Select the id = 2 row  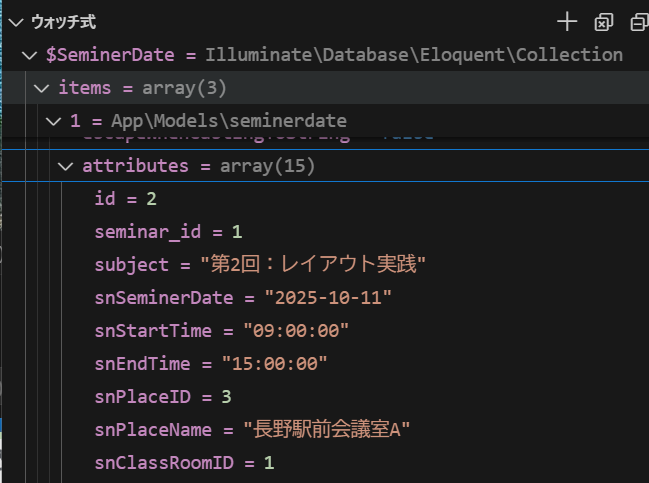(325, 199)
